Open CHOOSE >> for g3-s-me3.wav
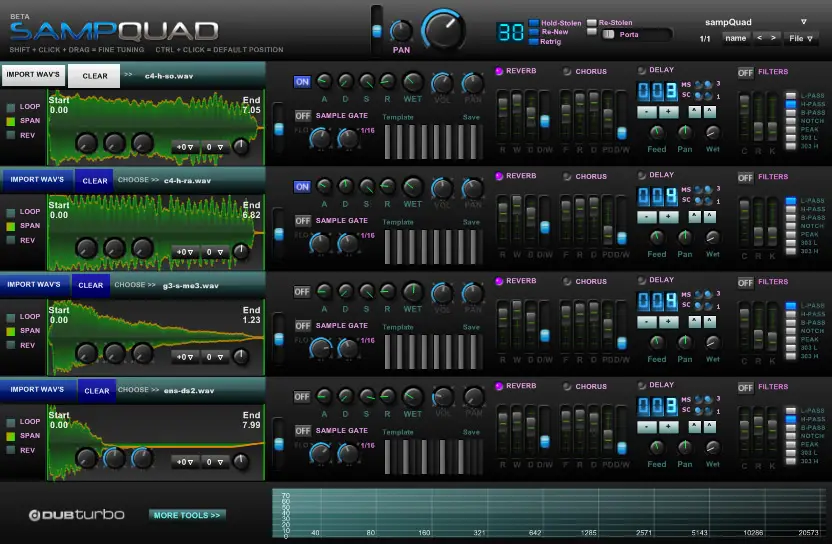 coord(135,285)
